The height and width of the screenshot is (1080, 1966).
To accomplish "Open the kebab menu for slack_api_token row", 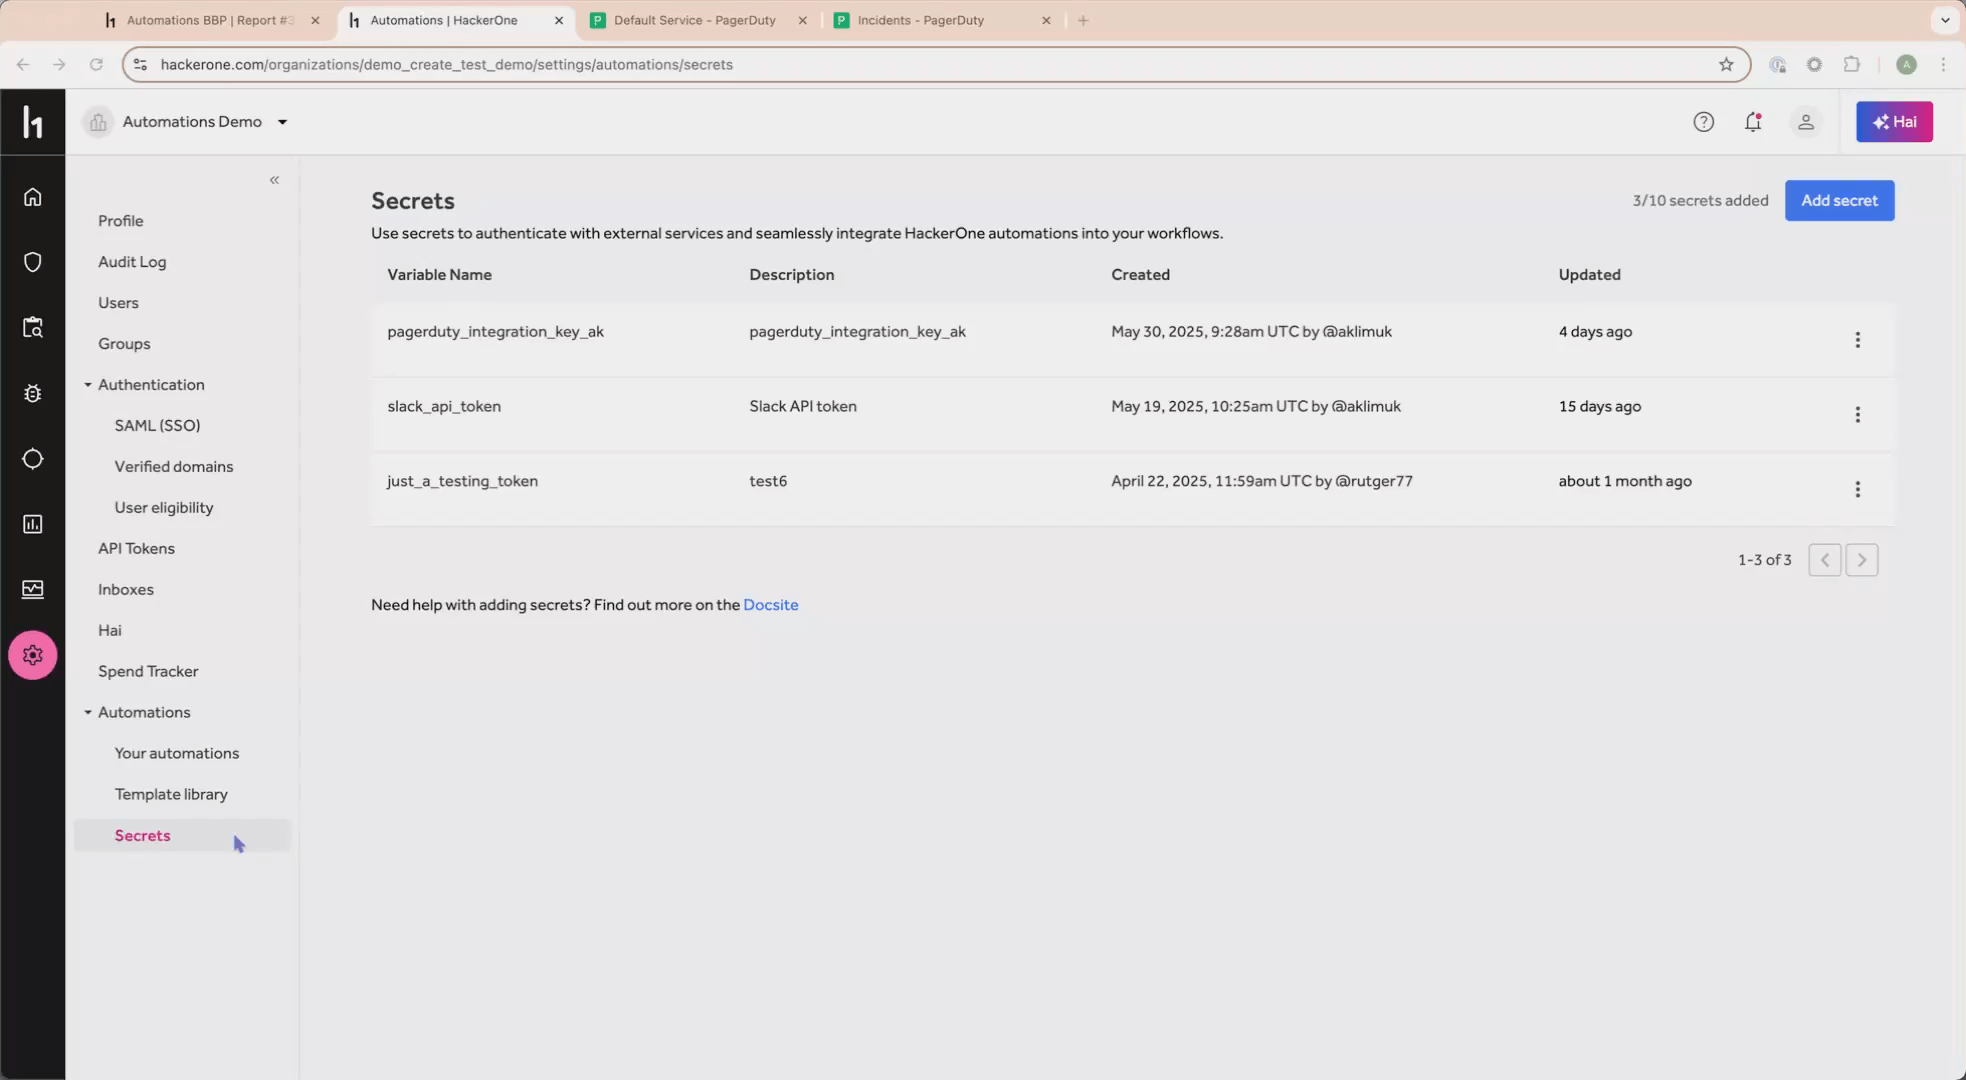I will tap(1858, 414).
